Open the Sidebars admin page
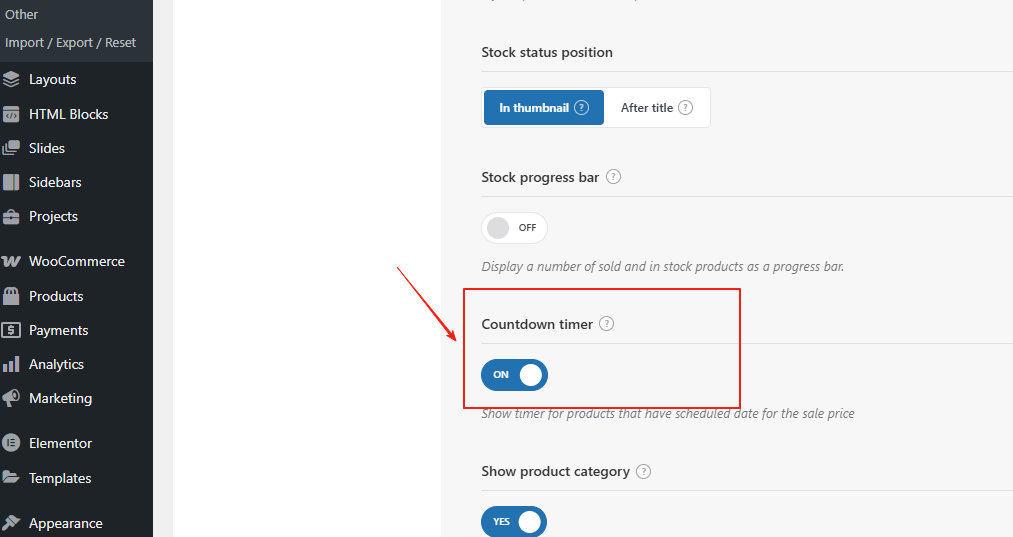Viewport: 1013px width, 537px height. pos(55,182)
